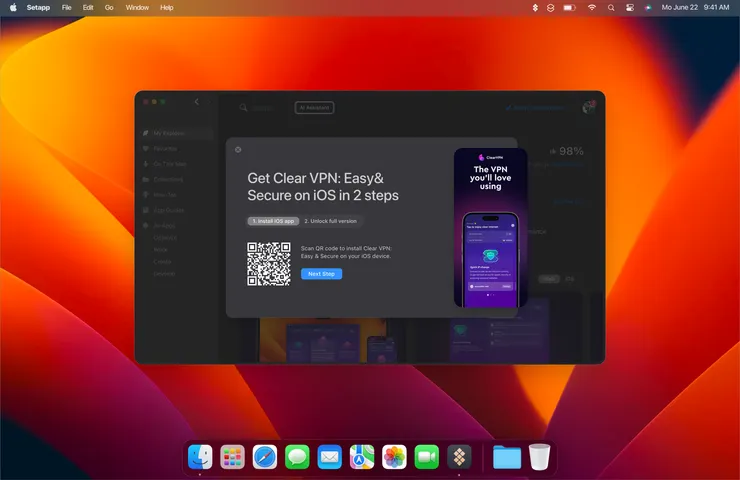Open the Wi-Fi menu bar icon

pyautogui.click(x=591, y=8)
